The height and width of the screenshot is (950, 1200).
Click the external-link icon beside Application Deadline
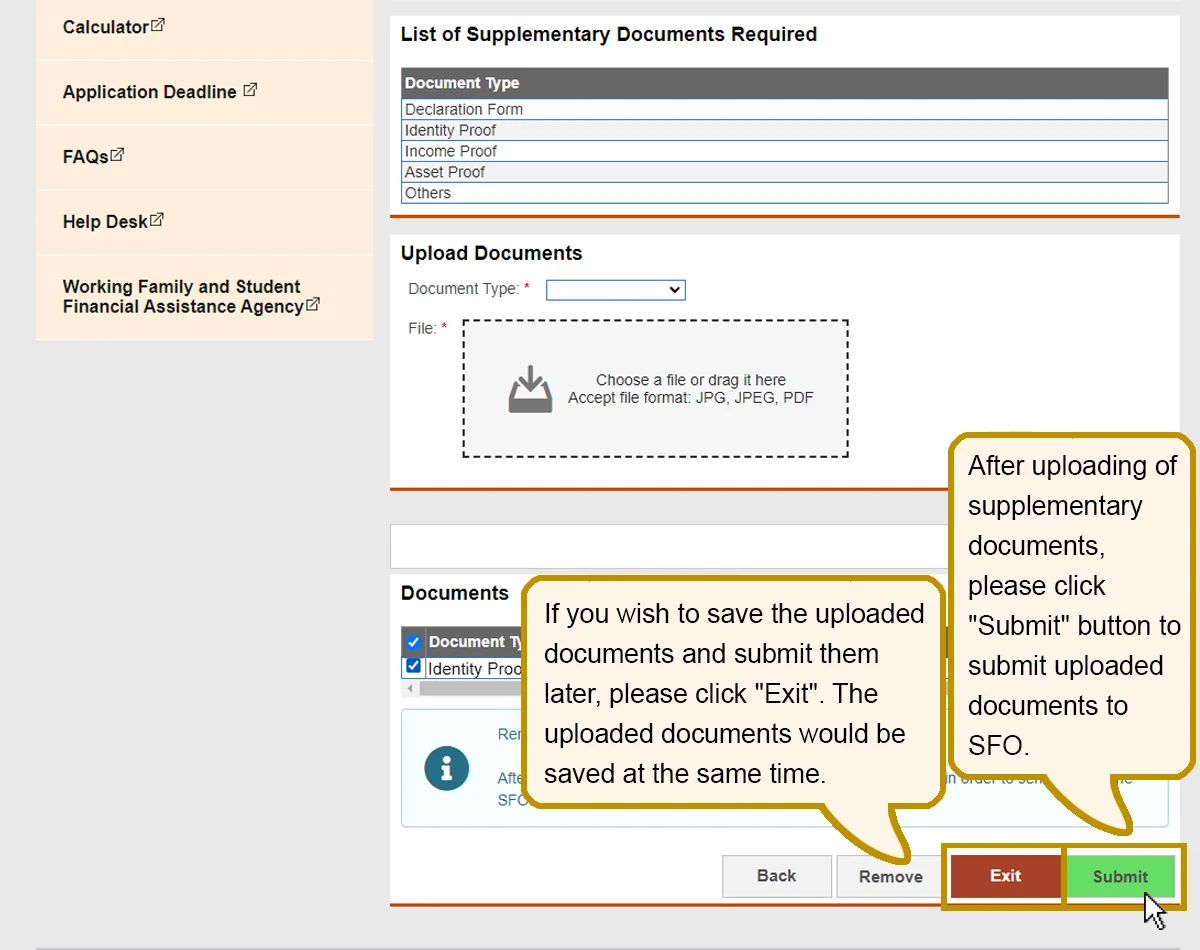coord(250,90)
